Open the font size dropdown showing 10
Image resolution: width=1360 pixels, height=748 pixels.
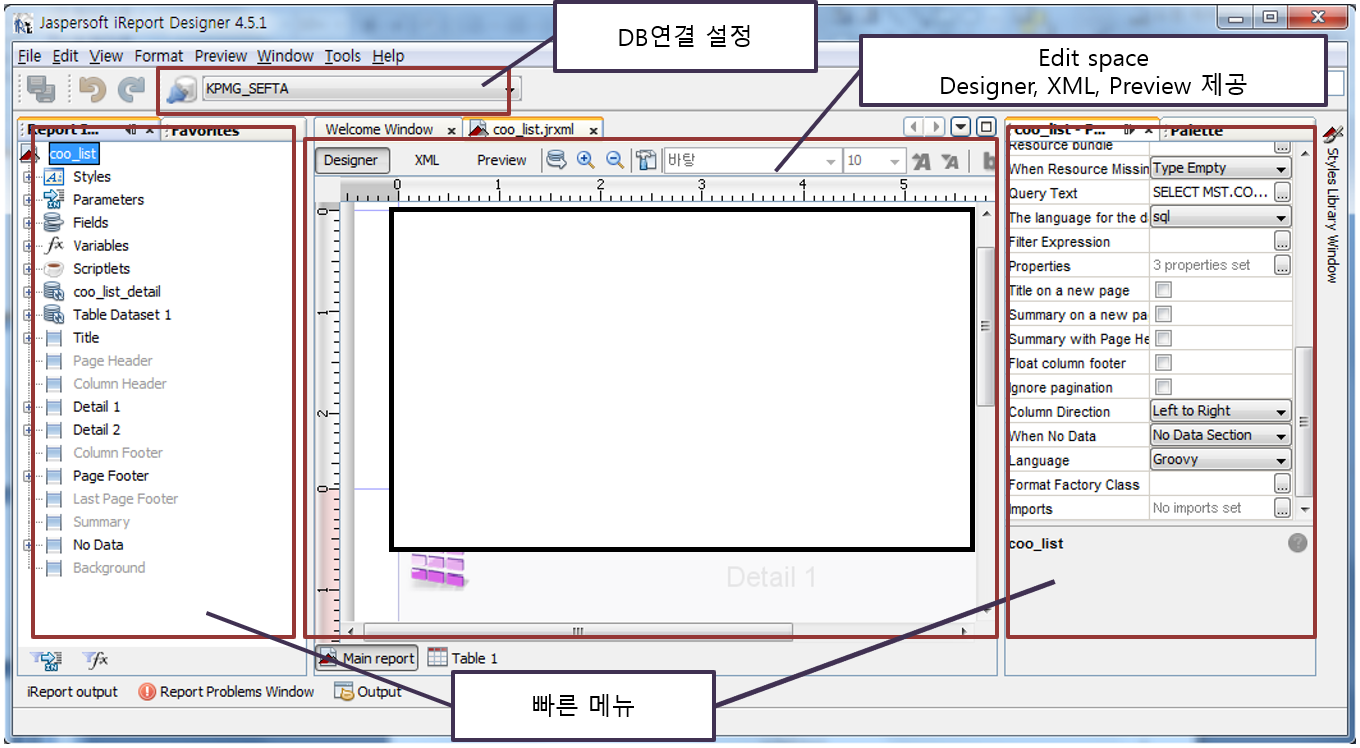875,161
